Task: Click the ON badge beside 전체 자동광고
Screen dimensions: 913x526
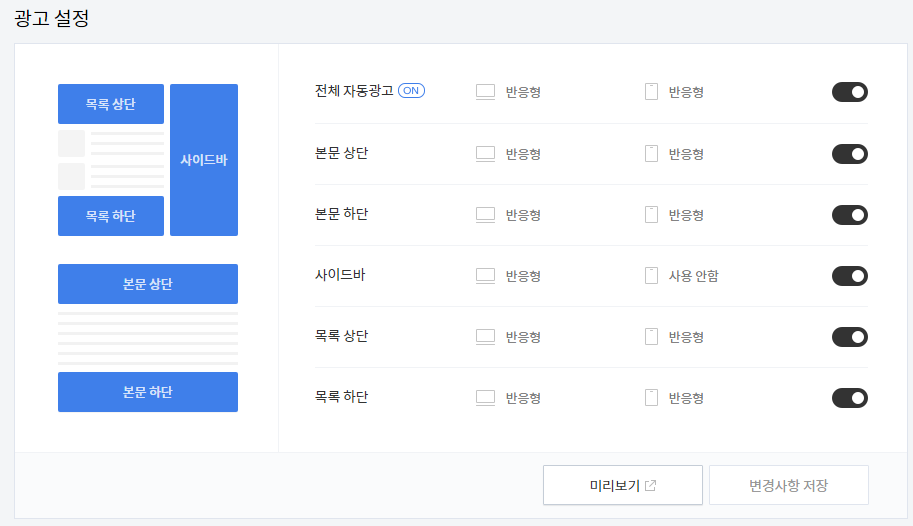Action: point(411,91)
